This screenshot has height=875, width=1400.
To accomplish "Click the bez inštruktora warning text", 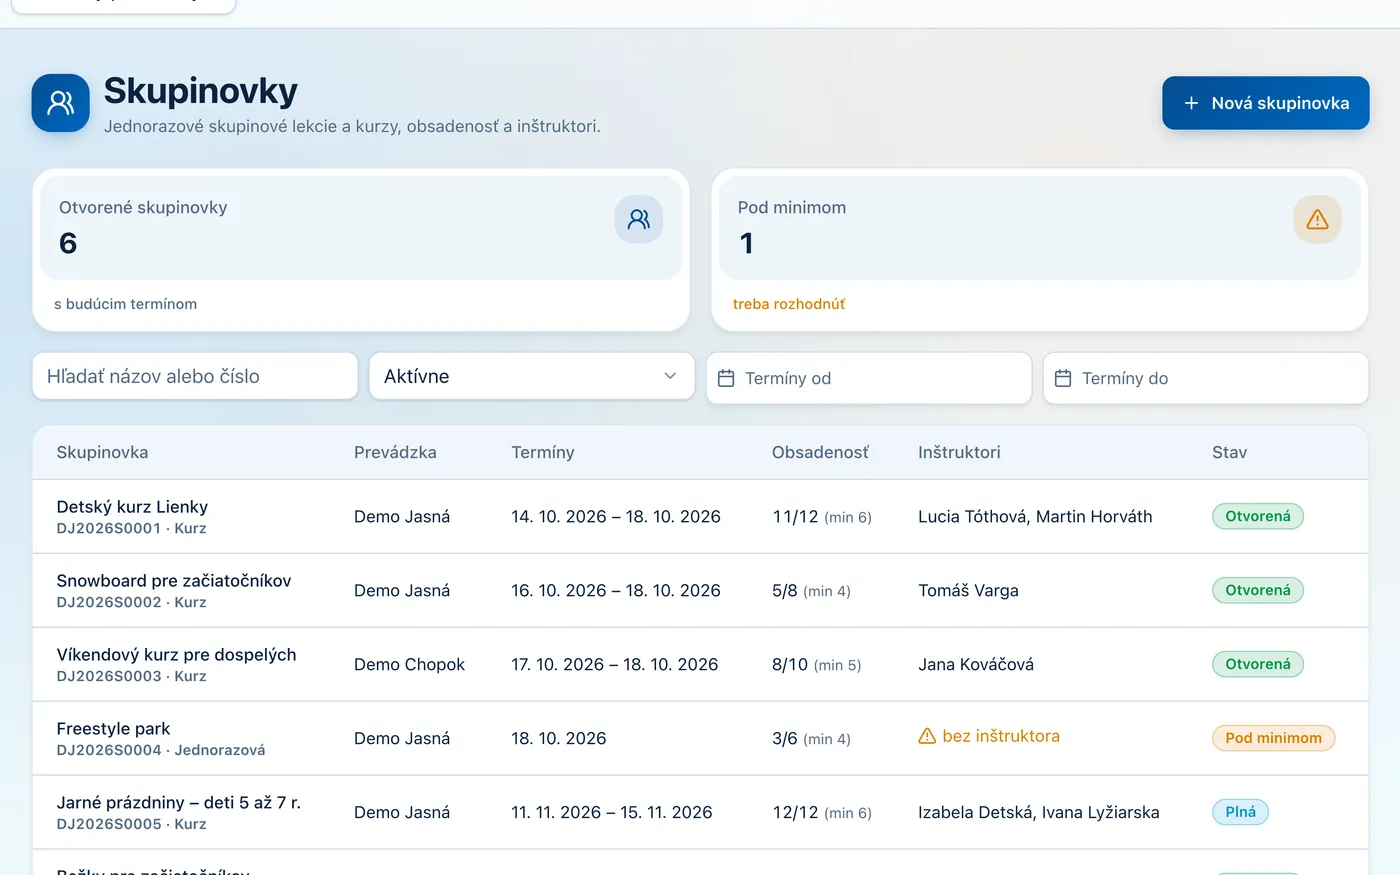I will click(x=1001, y=736).
